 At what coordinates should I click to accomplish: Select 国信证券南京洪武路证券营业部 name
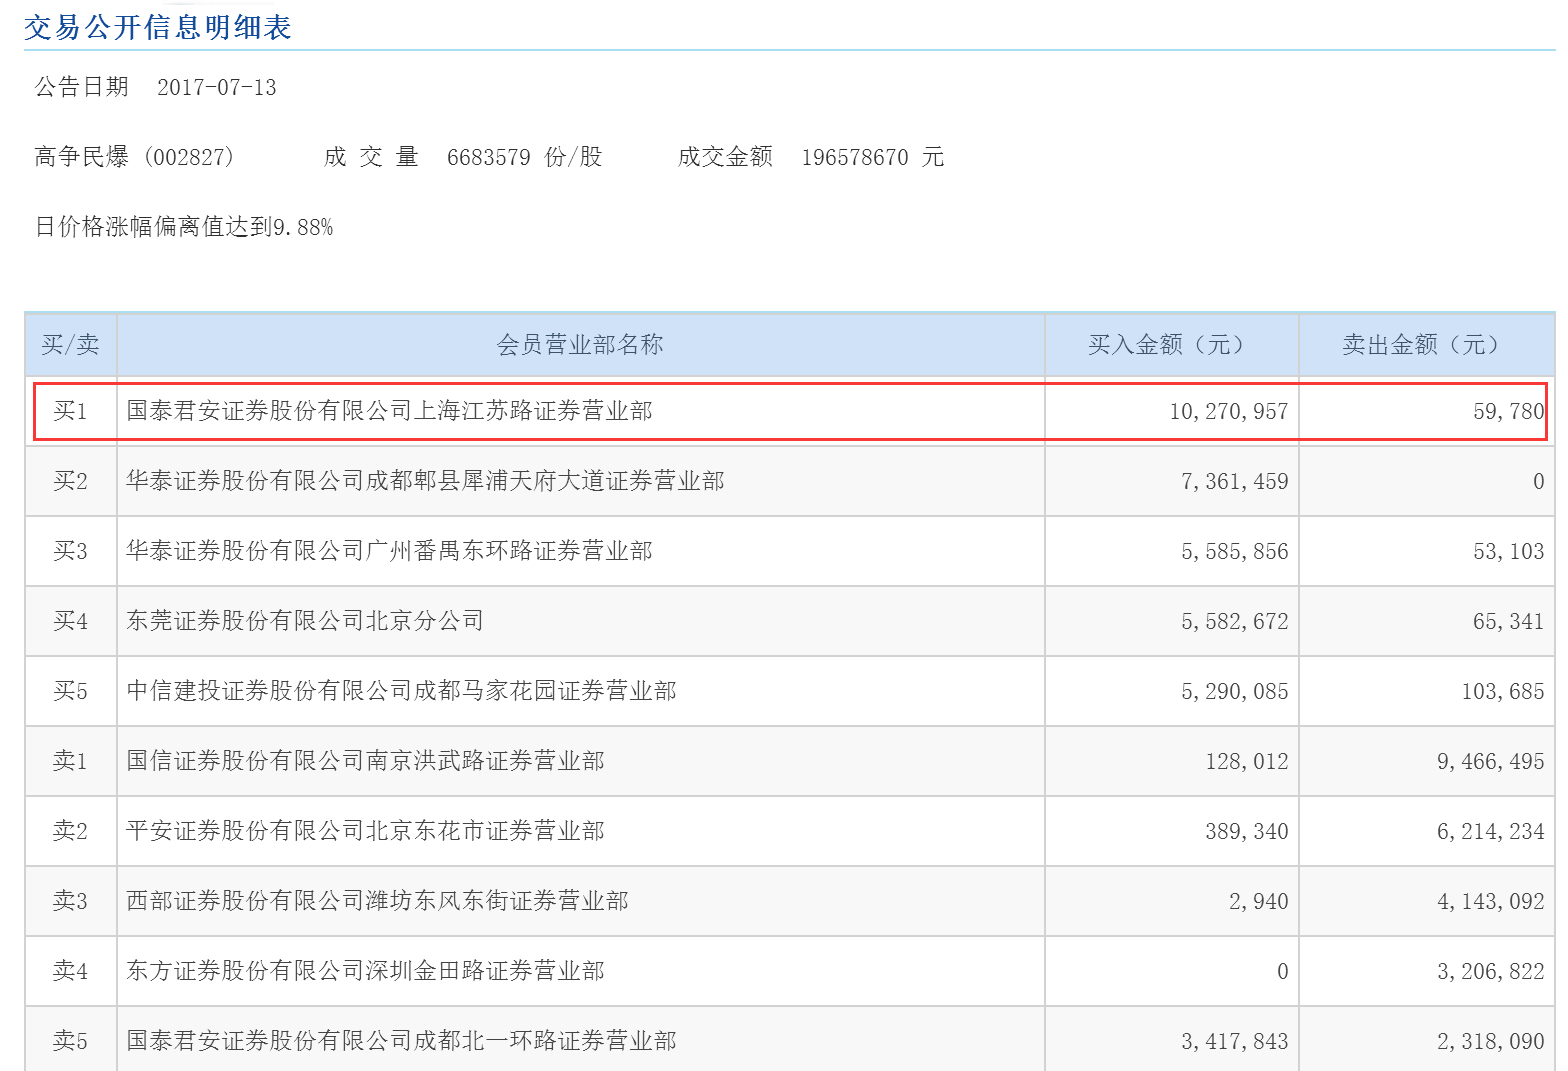[366, 761]
